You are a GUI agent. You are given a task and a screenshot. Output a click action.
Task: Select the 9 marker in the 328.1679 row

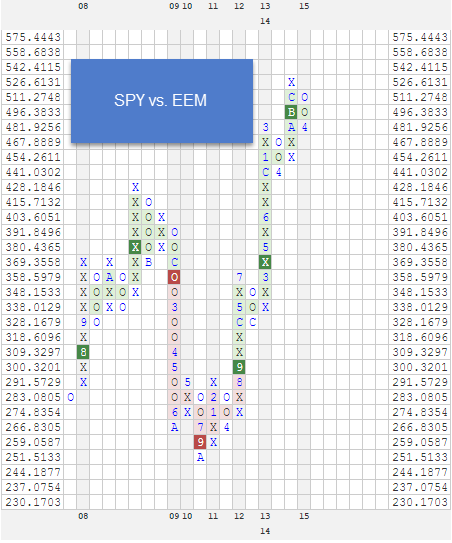coord(83,322)
